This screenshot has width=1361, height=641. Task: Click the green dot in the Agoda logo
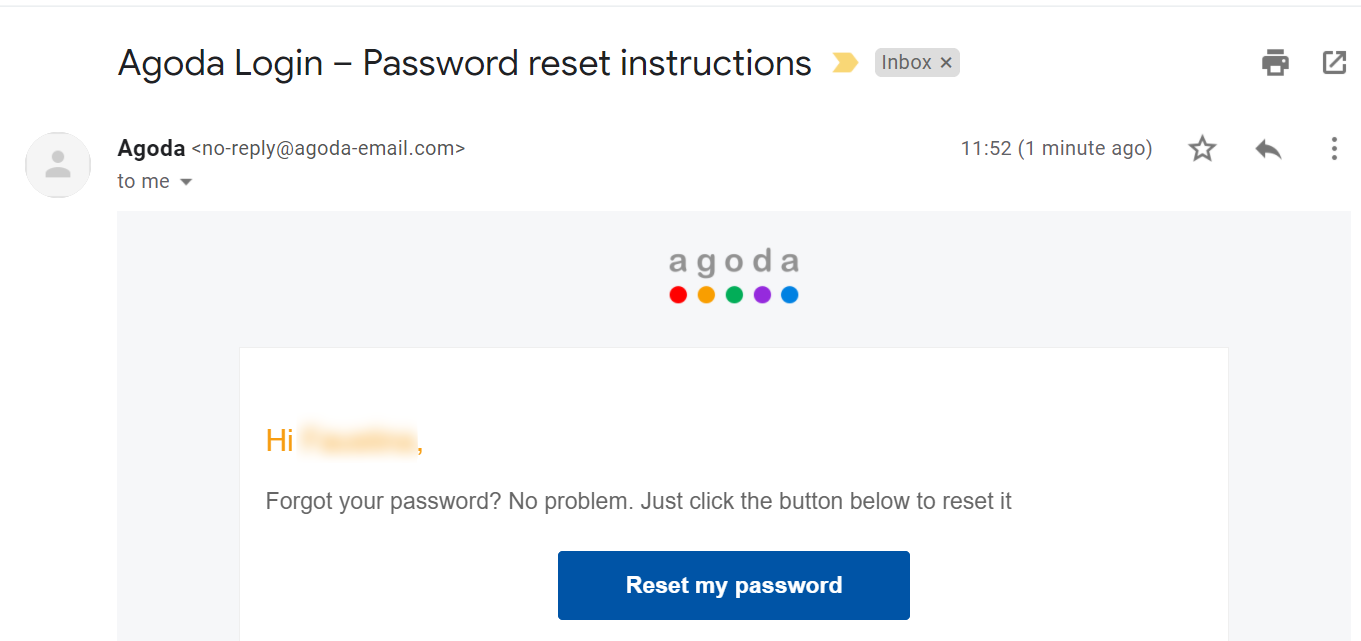[x=734, y=295]
